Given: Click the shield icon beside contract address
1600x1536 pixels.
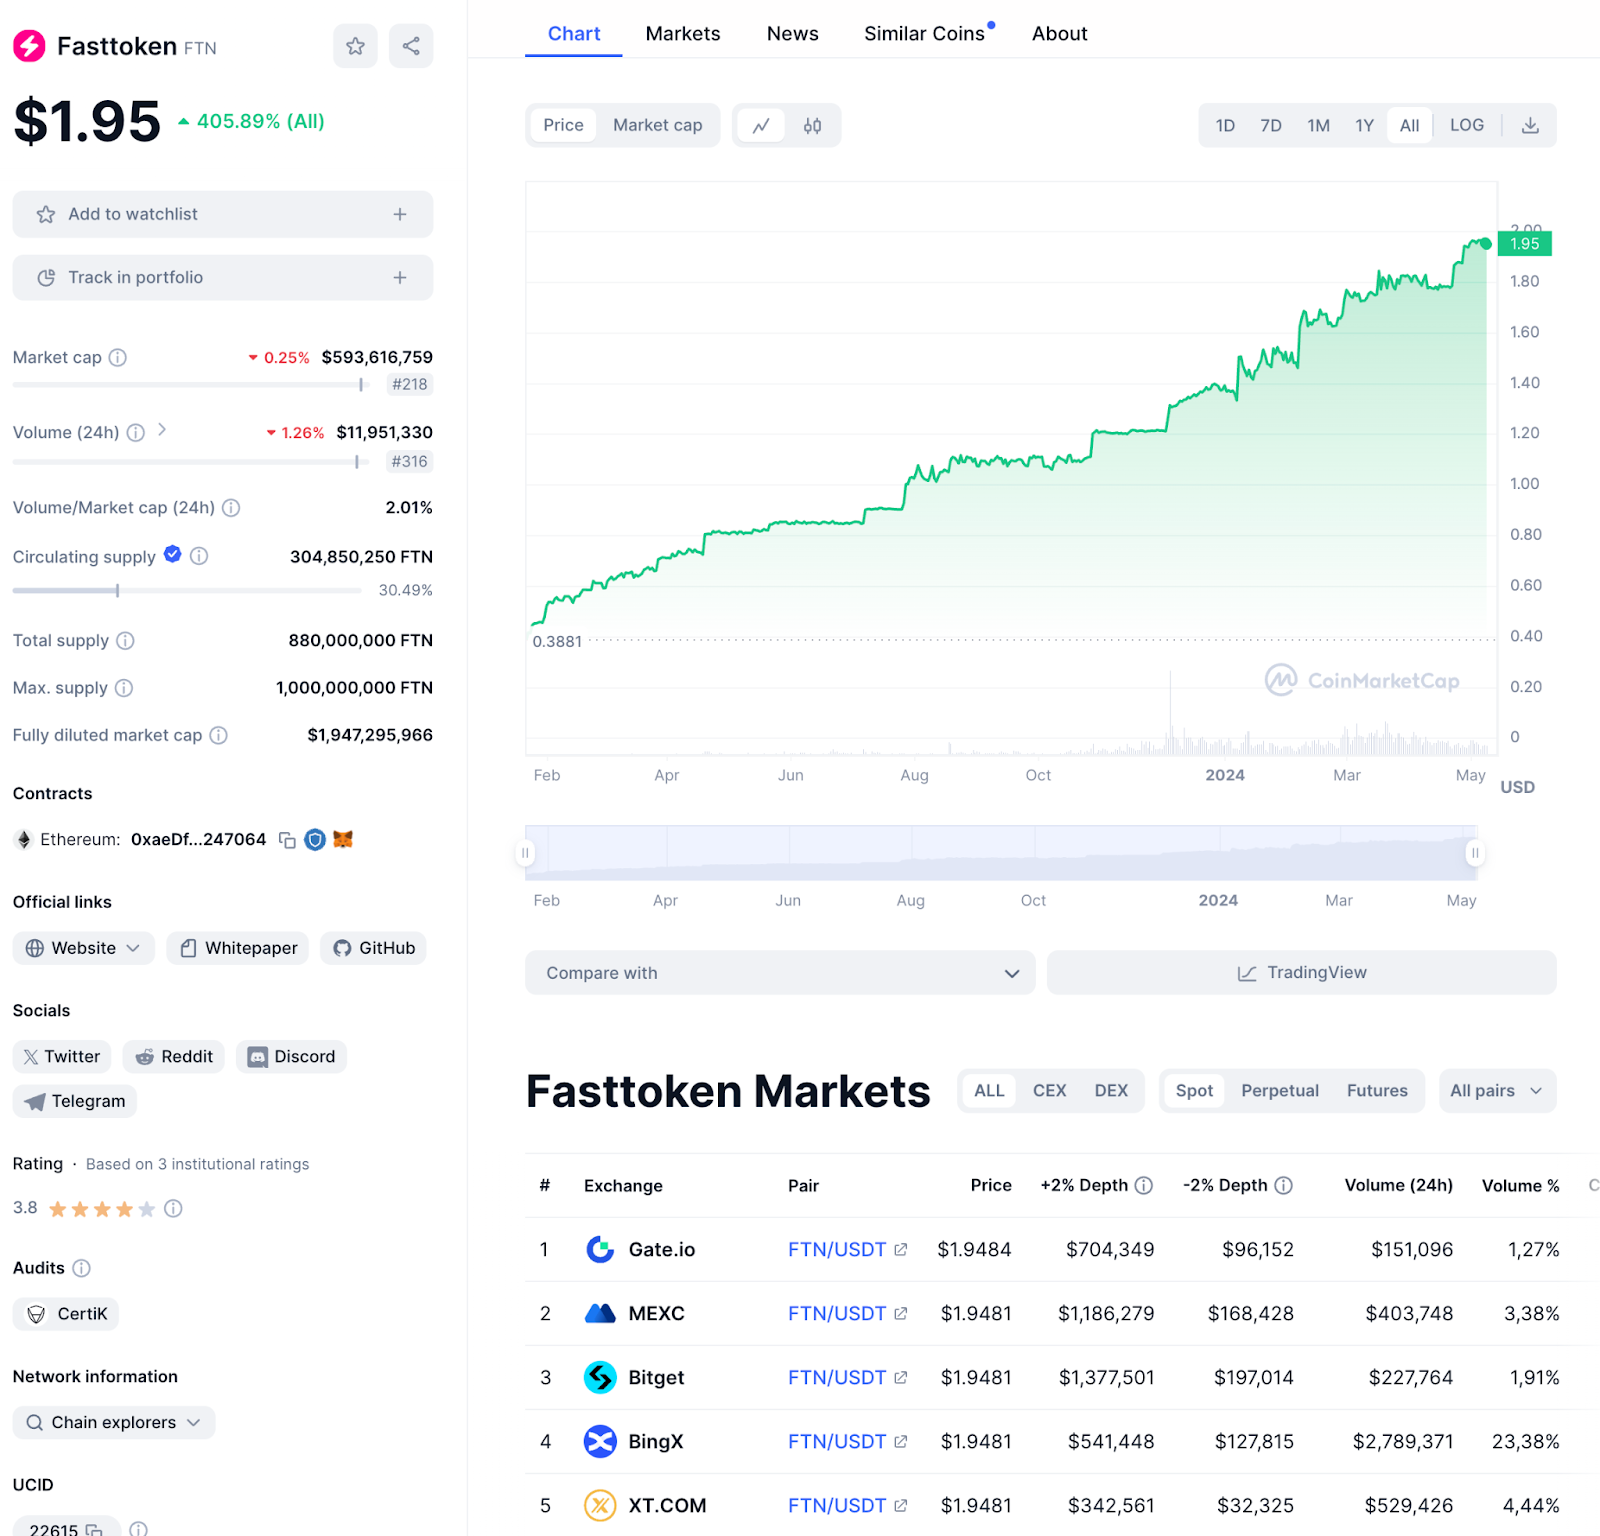Looking at the screenshot, I should point(315,840).
